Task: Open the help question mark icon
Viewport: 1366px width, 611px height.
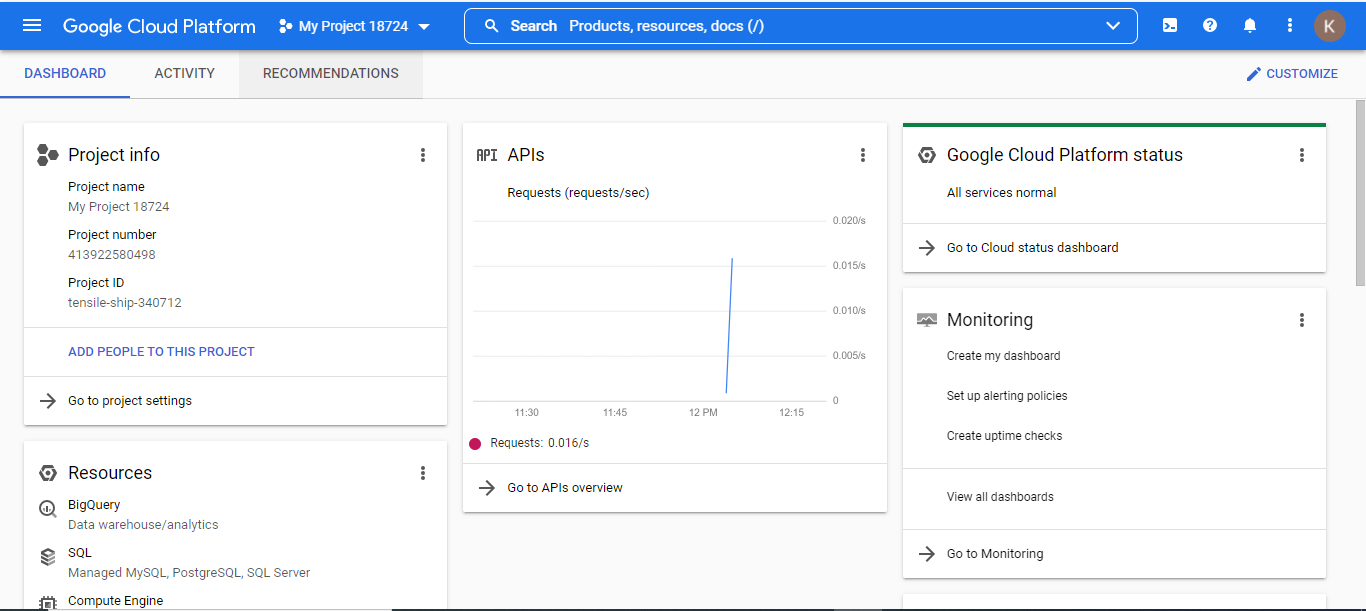Action: pos(1210,26)
